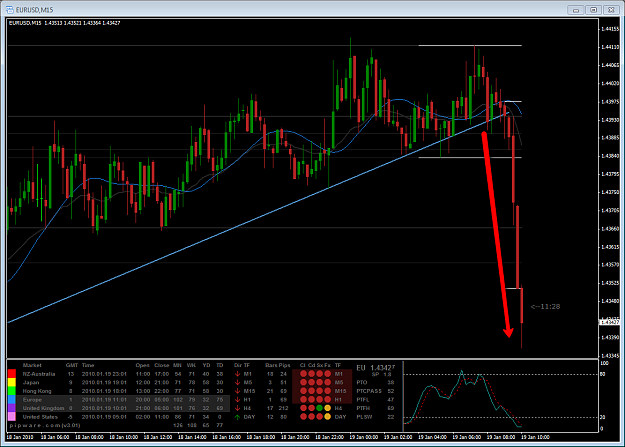Click the down arrow for H1 timeframe

238,400
